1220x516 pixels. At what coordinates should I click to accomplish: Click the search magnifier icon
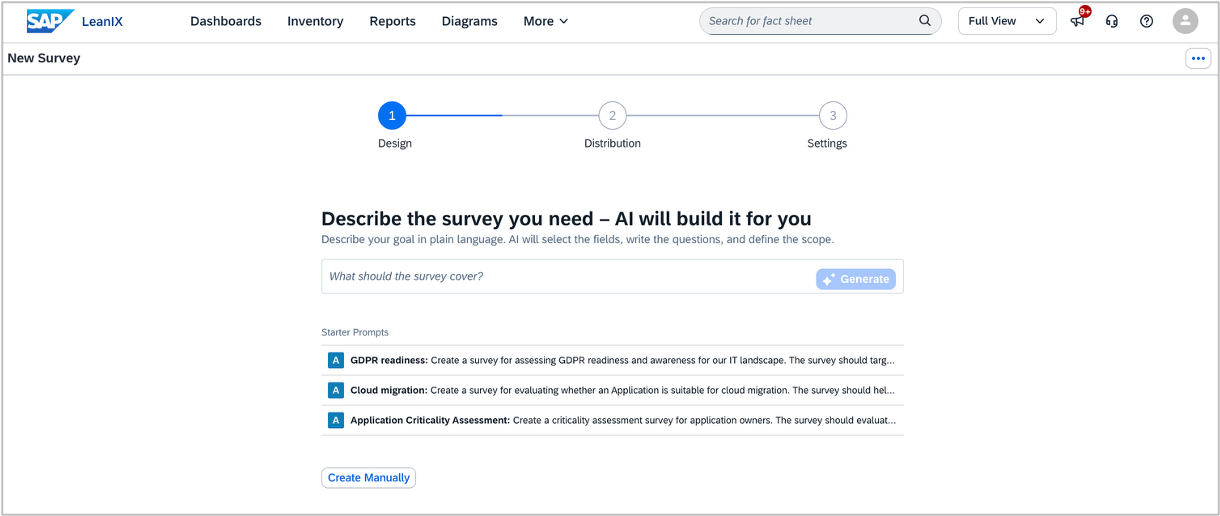(x=925, y=21)
